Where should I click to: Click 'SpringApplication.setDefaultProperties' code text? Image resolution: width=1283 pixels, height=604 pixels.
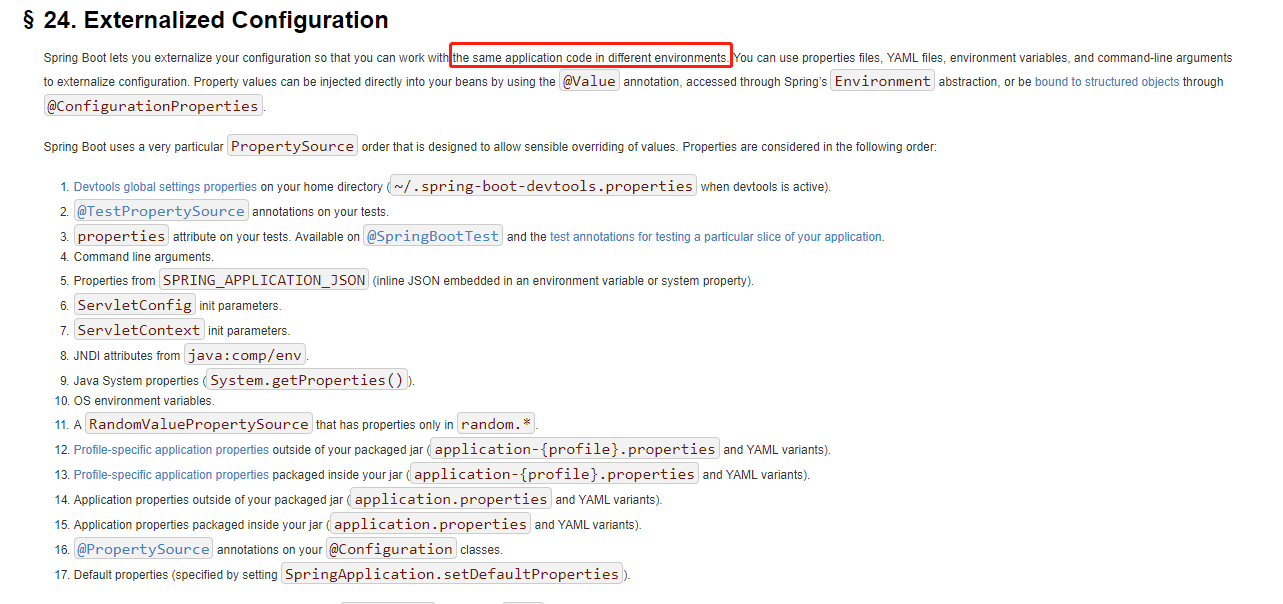click(x=452, y=574)
